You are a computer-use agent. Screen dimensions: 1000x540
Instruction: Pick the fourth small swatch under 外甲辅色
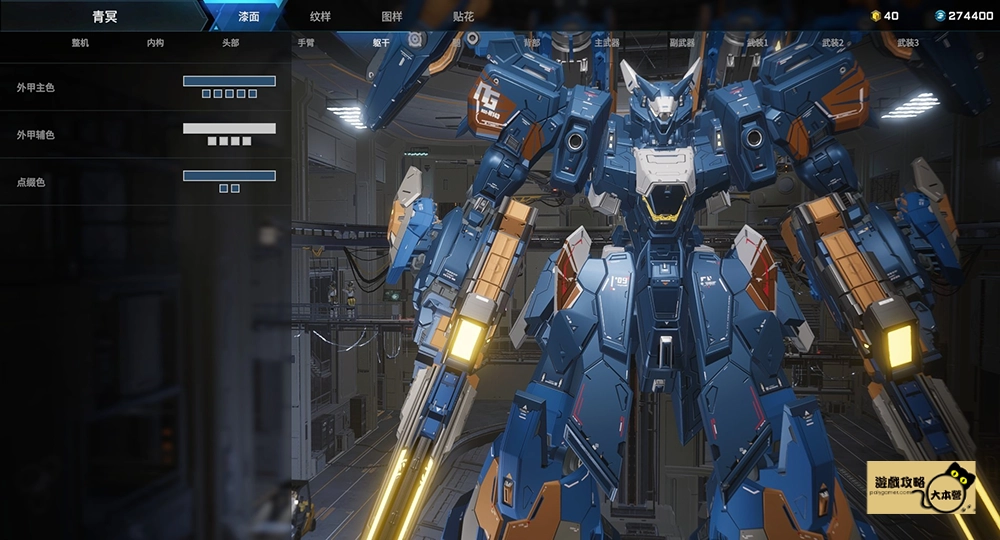(x=247, y=141)
